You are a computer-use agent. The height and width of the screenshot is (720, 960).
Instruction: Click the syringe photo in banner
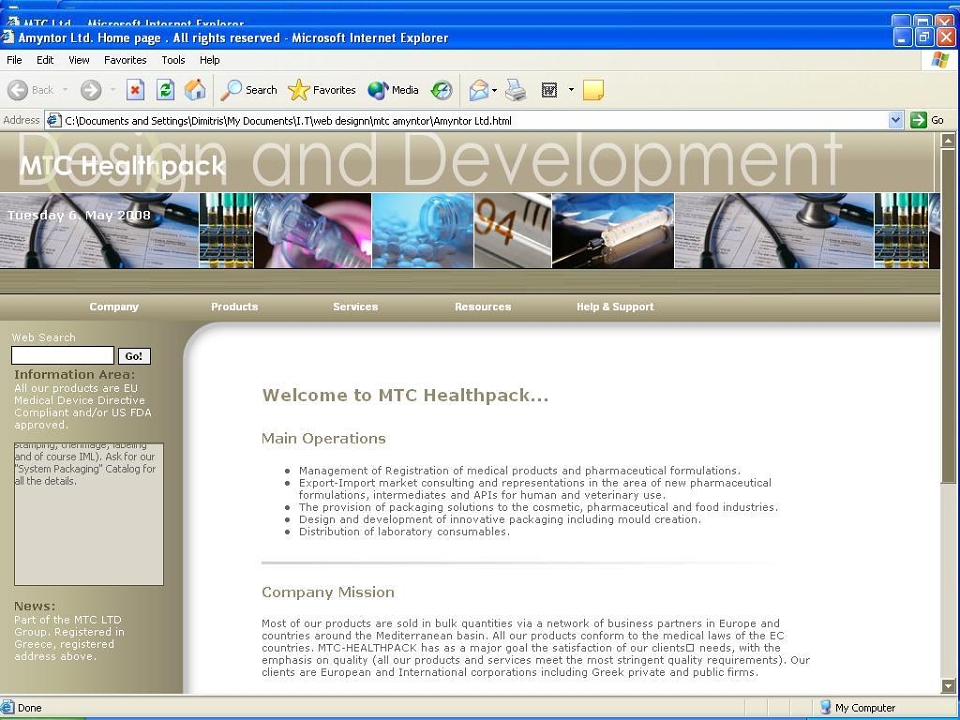tap(613, 231)
